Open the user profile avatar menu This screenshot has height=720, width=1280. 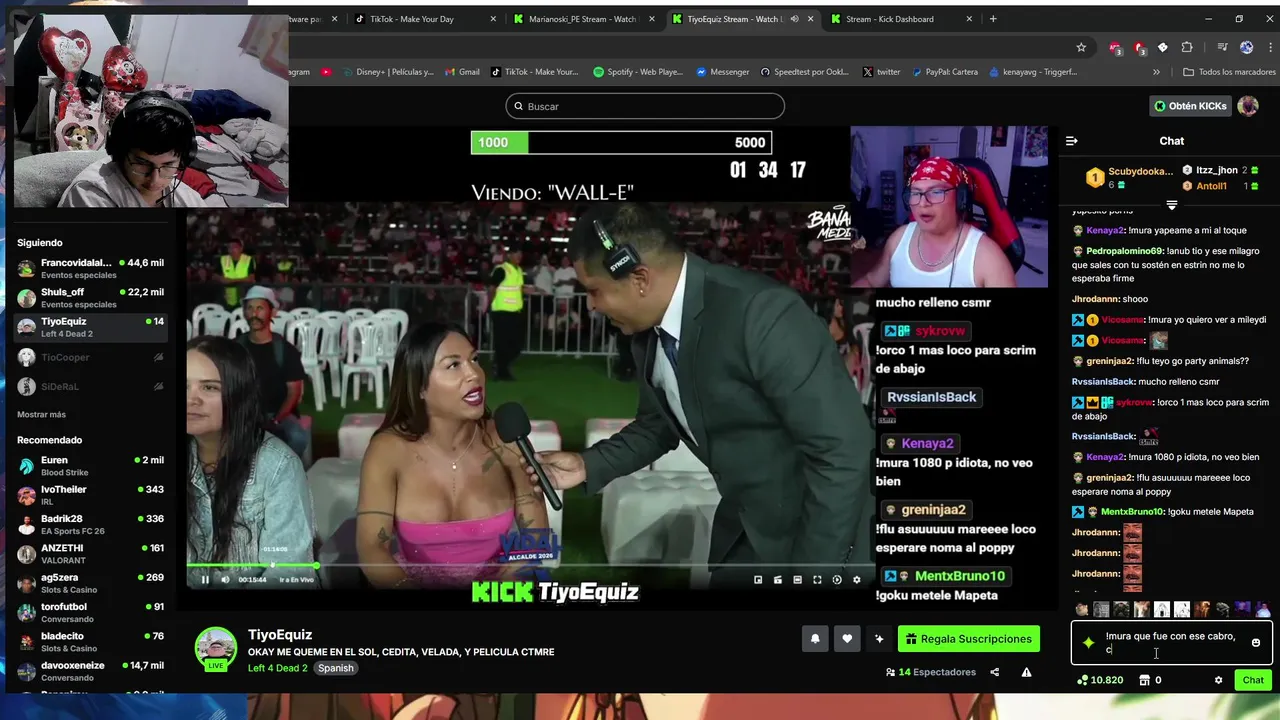click(x=1248, y=106)
